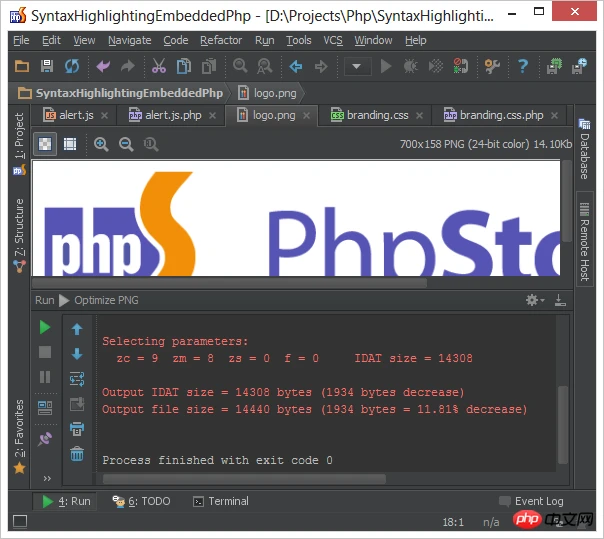Click the main toolbar Run triangle

pyautogui.click(x=386, y=66)
